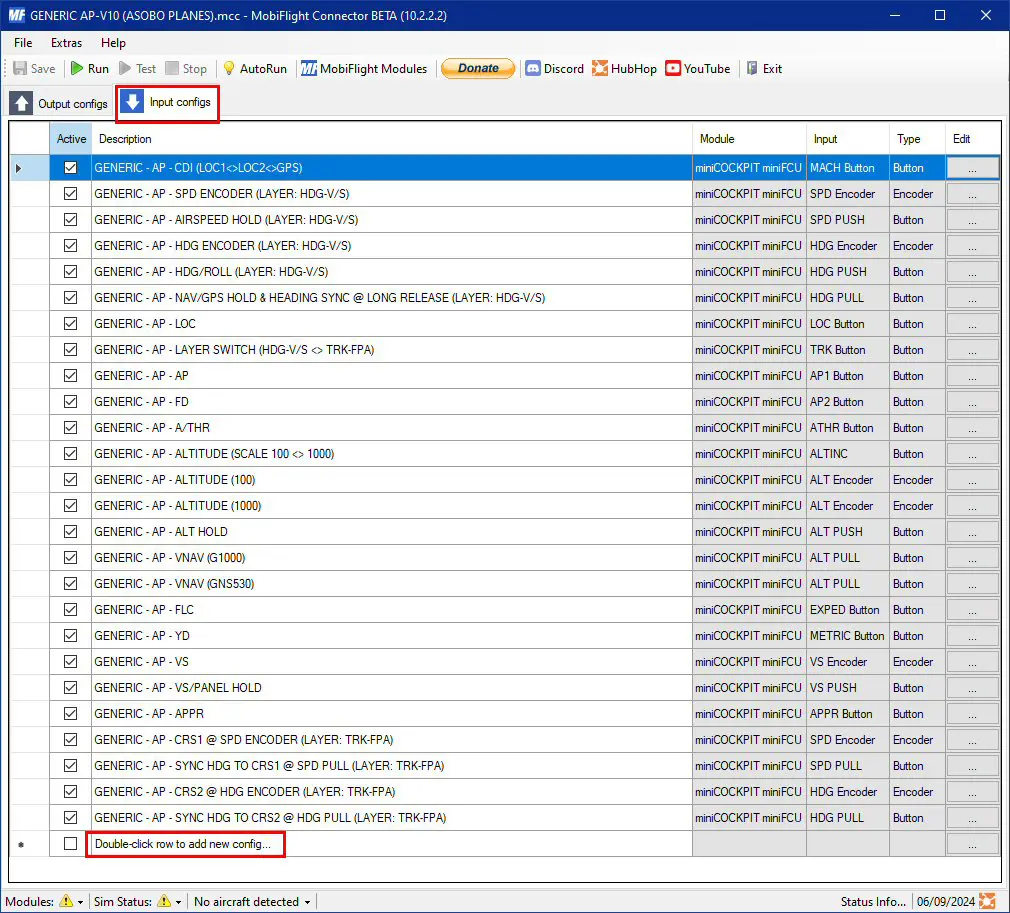Select 'GENERIC - AP - ALTITUDE (SCALE 100 <> 1000)' row

[392, 454]
